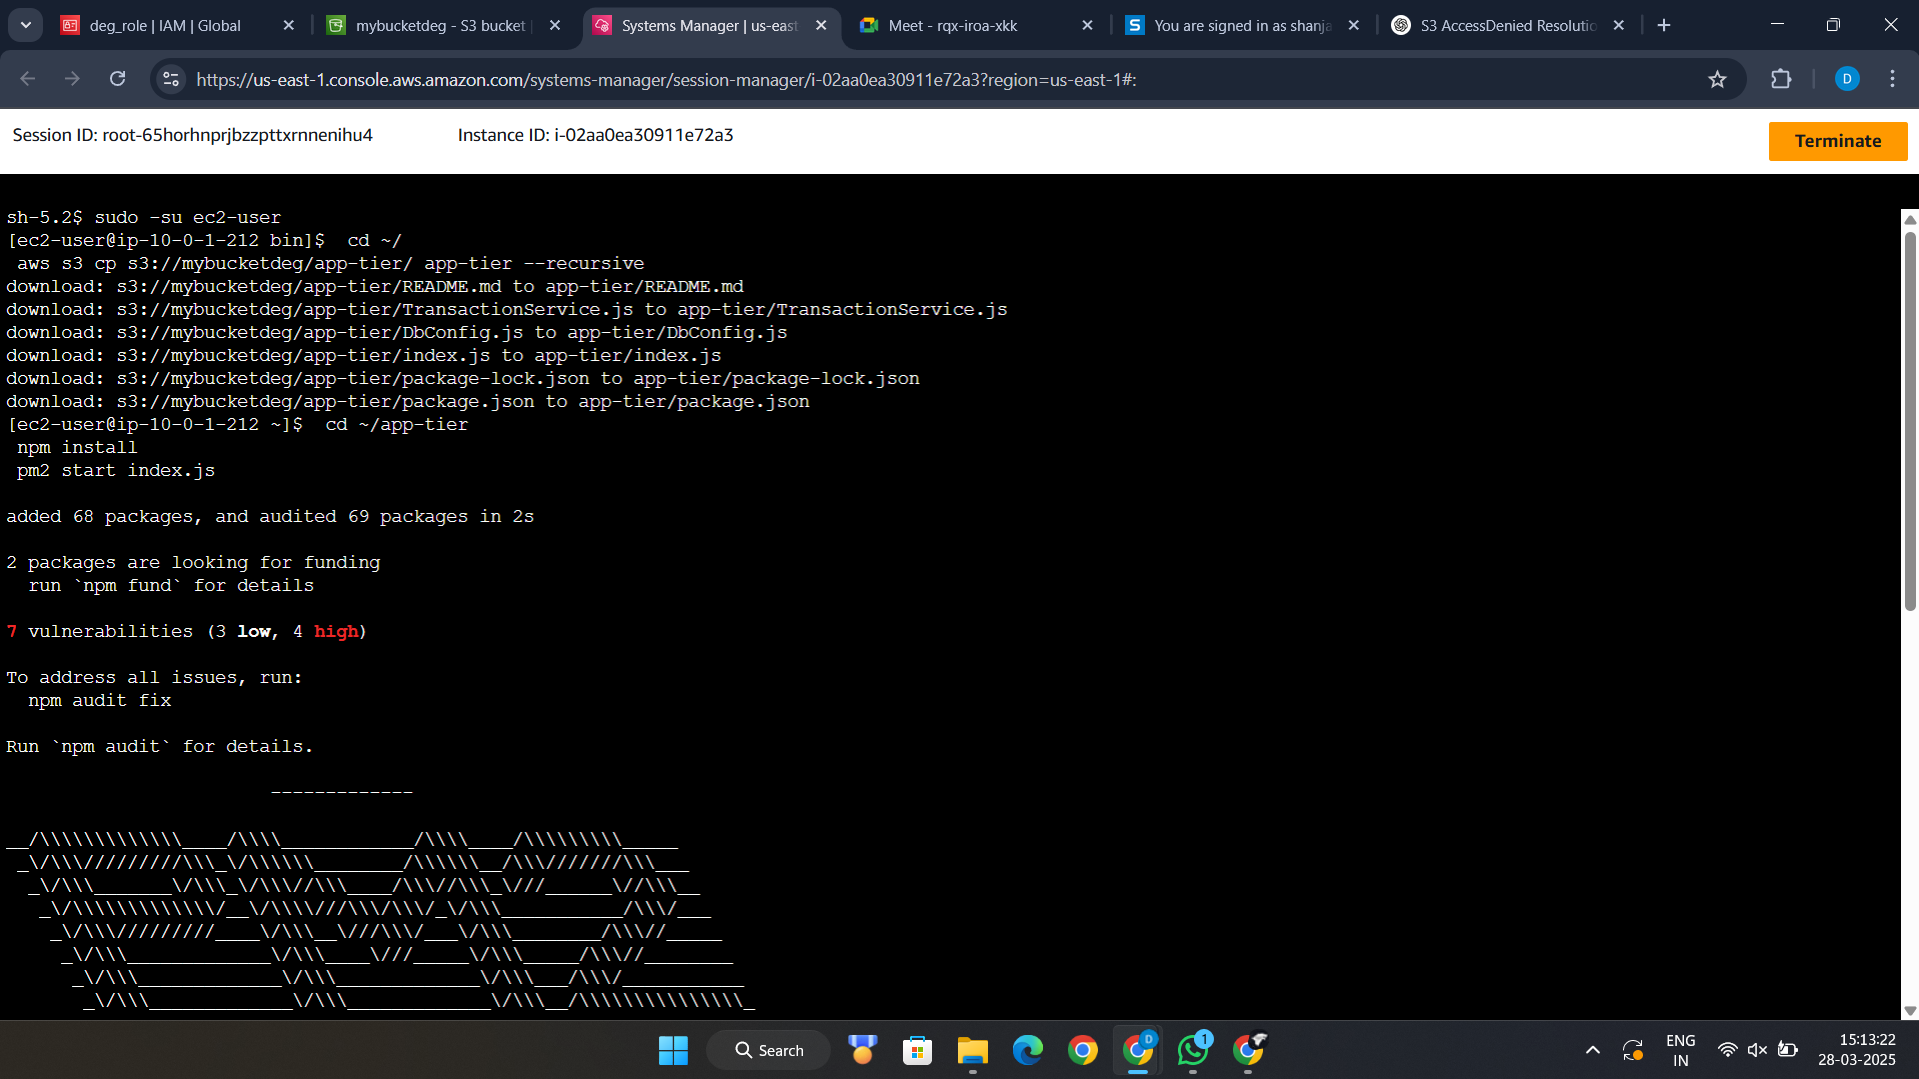
Task: Click the 'added 68 packages' output line
Action: click(x=270, y=517)
